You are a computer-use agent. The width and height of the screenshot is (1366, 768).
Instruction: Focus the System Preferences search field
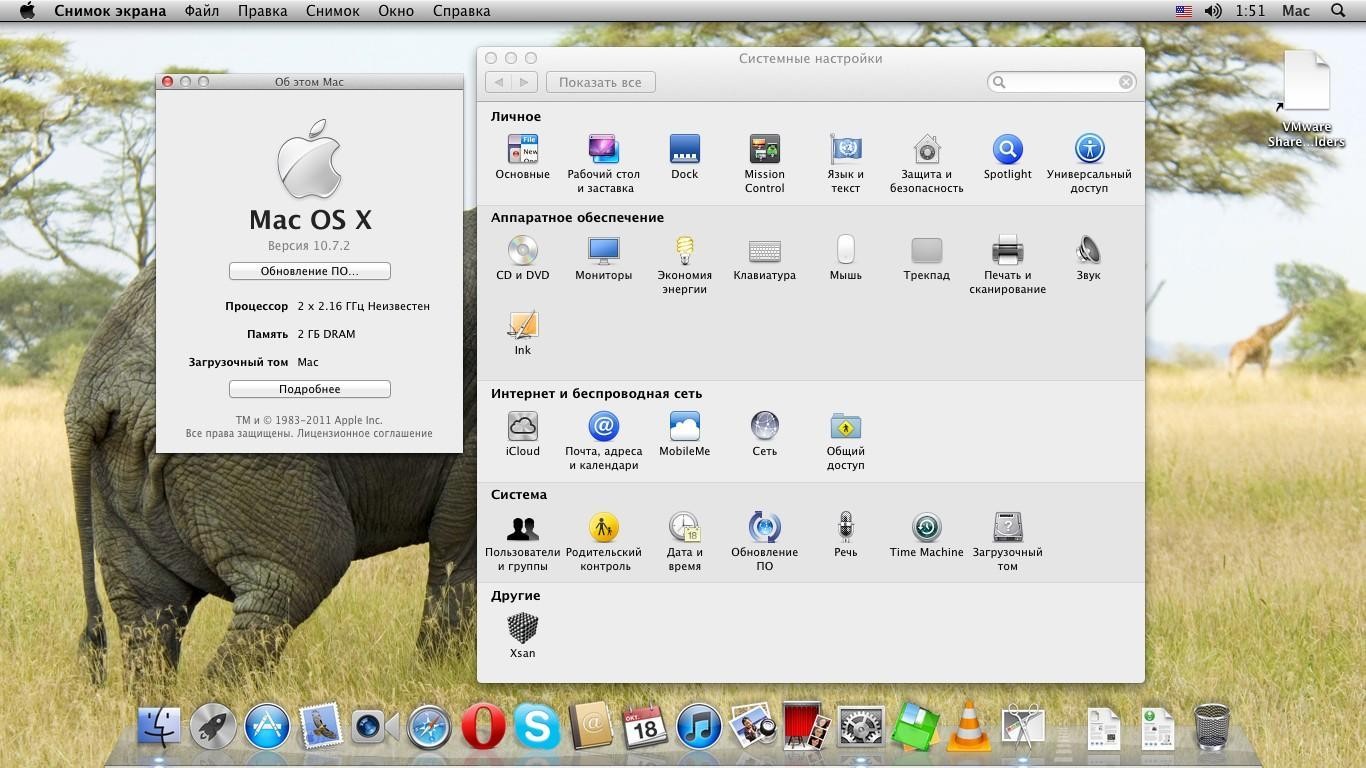pyautogui.click(x=1060, y=82)
